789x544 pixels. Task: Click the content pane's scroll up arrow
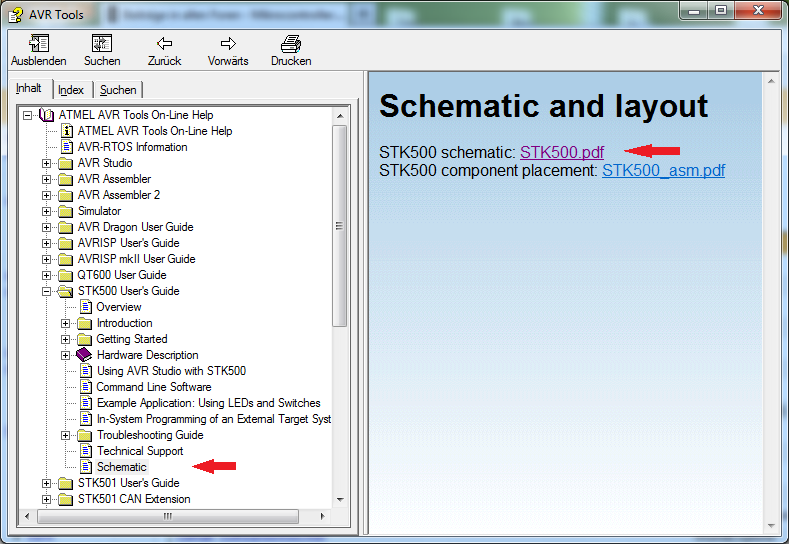[771, 81]
